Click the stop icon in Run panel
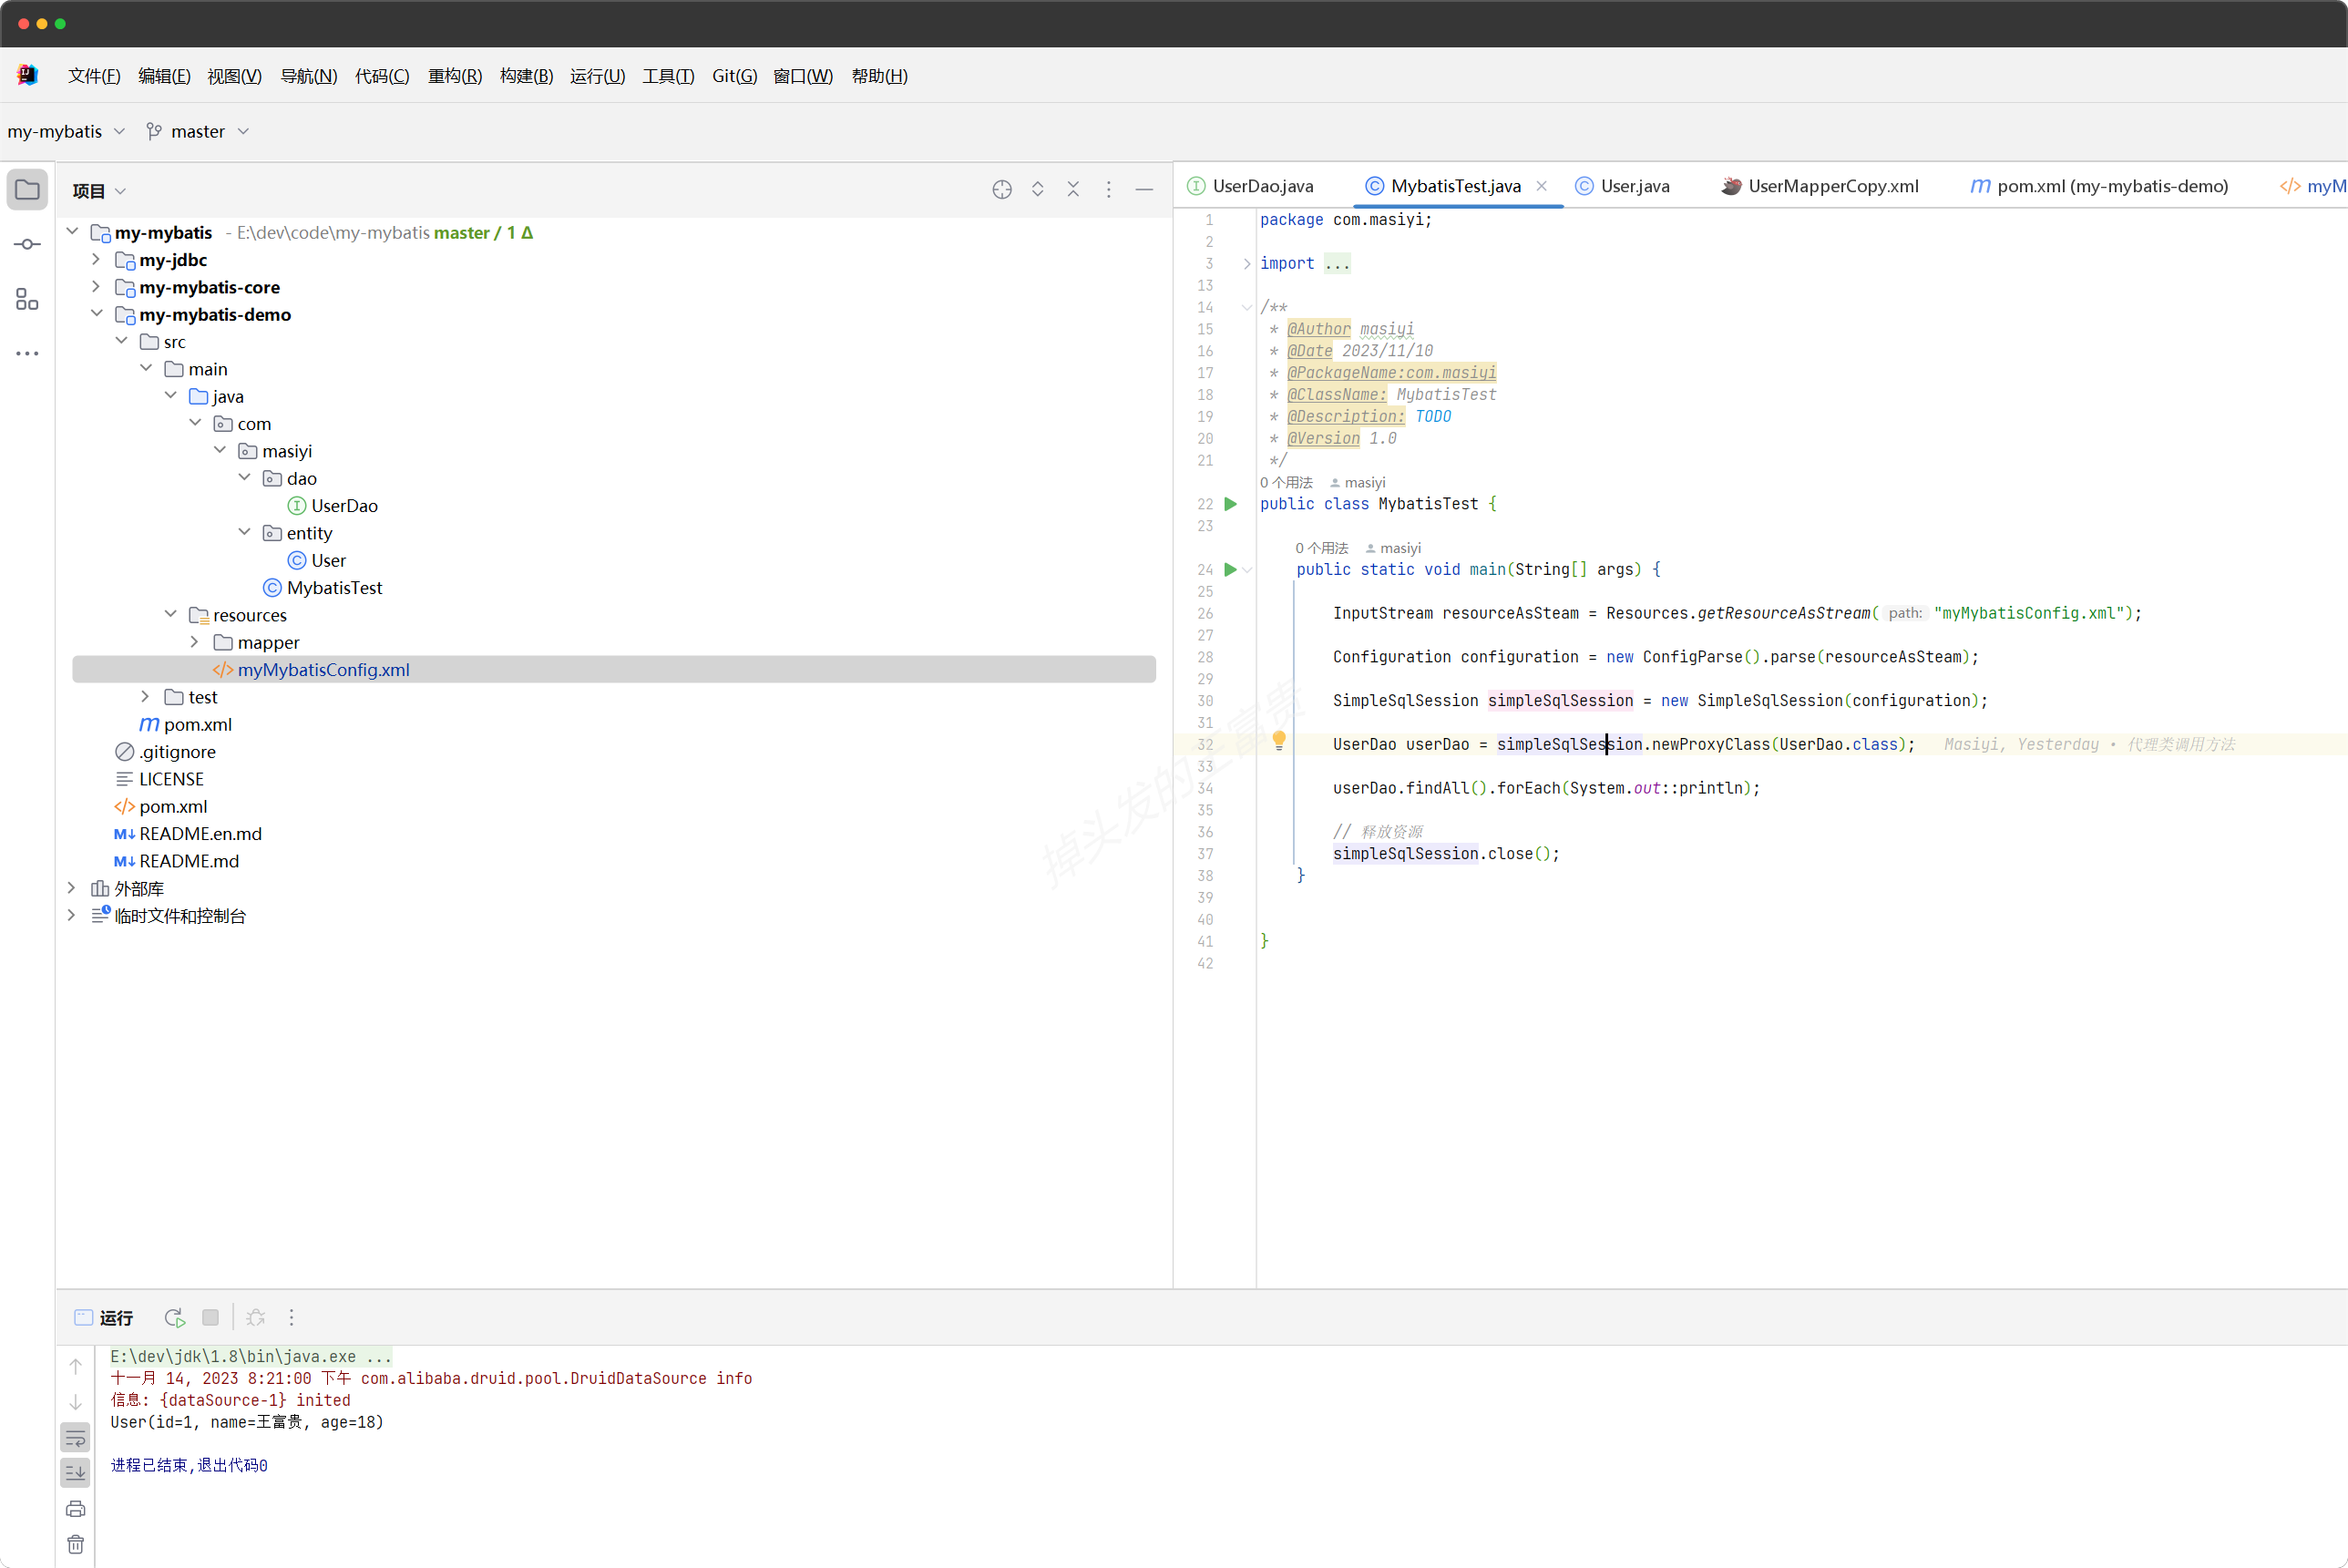Screen dimensions: 2348x1568 tap(210, 1318)
